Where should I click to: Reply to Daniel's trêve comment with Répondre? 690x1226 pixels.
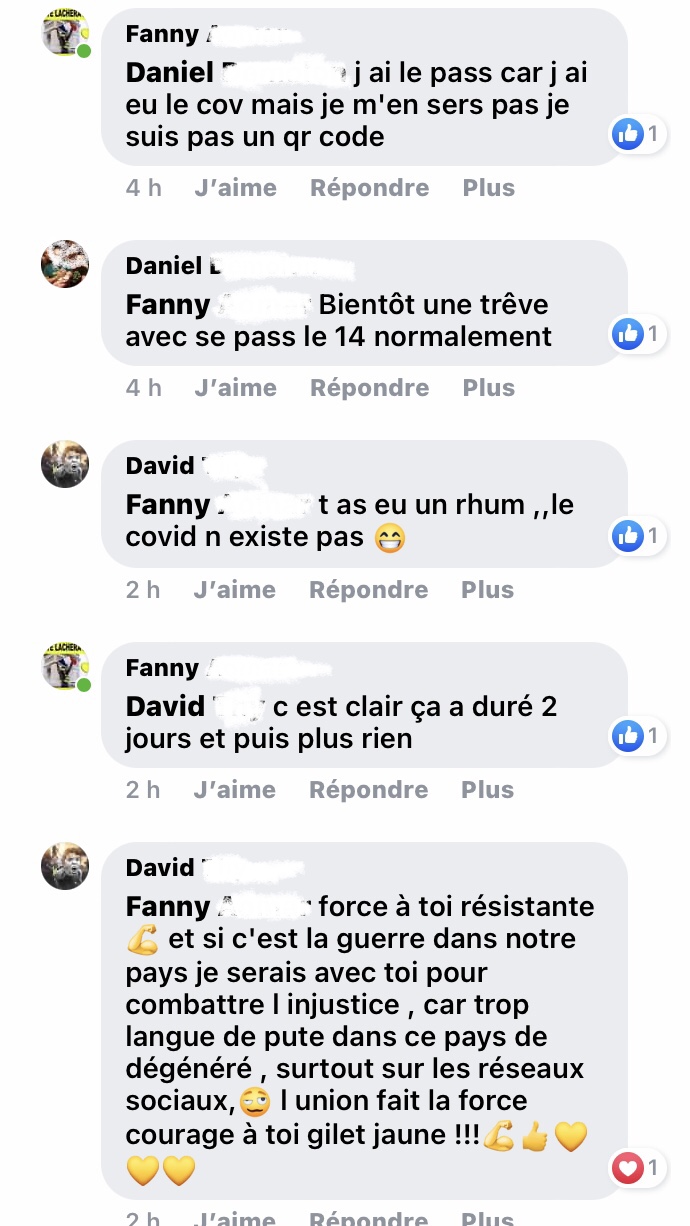click(370, 388)
